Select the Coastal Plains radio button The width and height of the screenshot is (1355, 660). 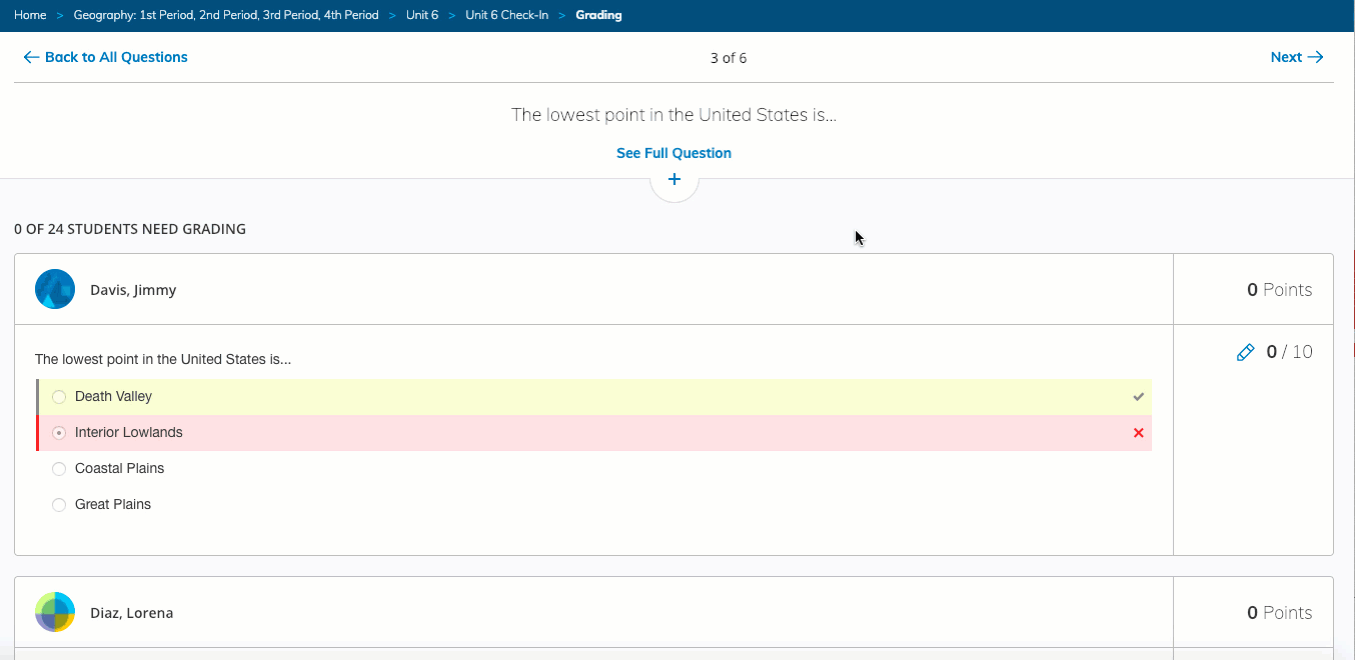(59, 469)
